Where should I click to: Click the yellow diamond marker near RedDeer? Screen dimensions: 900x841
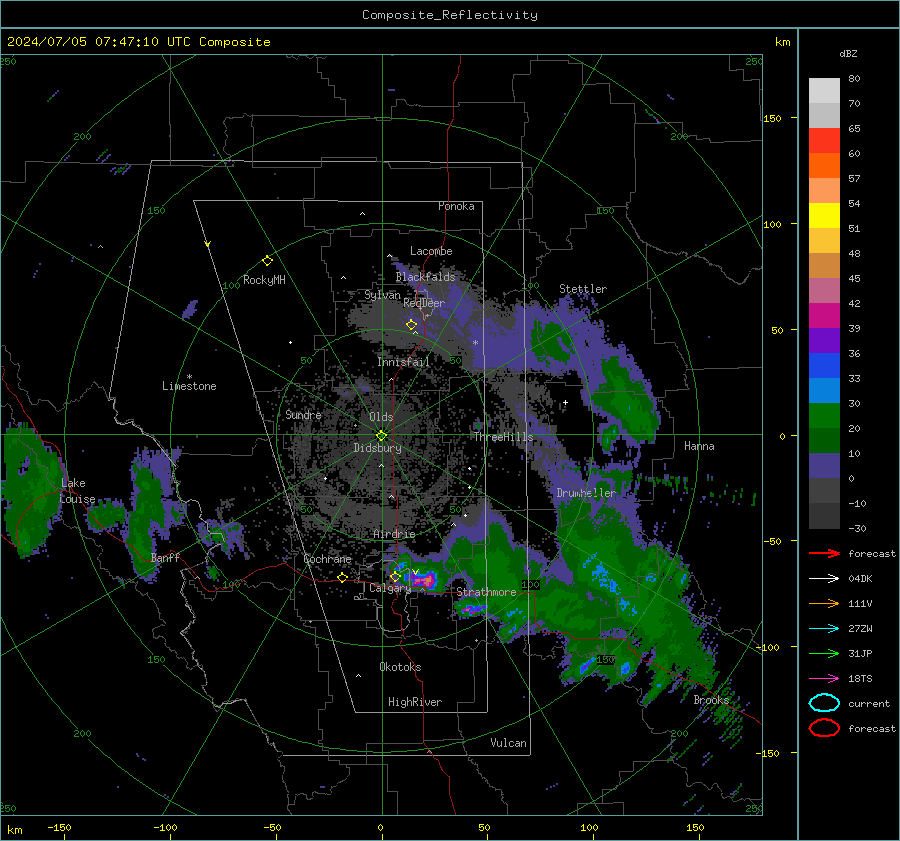point(411,325)
